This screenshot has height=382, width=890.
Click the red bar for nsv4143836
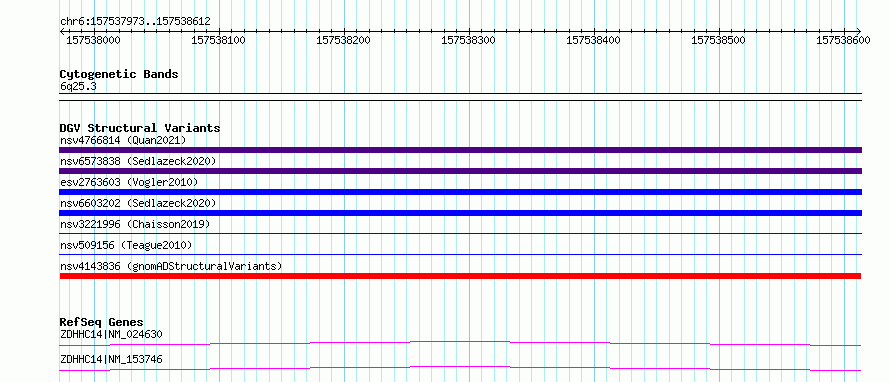pos(460,276)
